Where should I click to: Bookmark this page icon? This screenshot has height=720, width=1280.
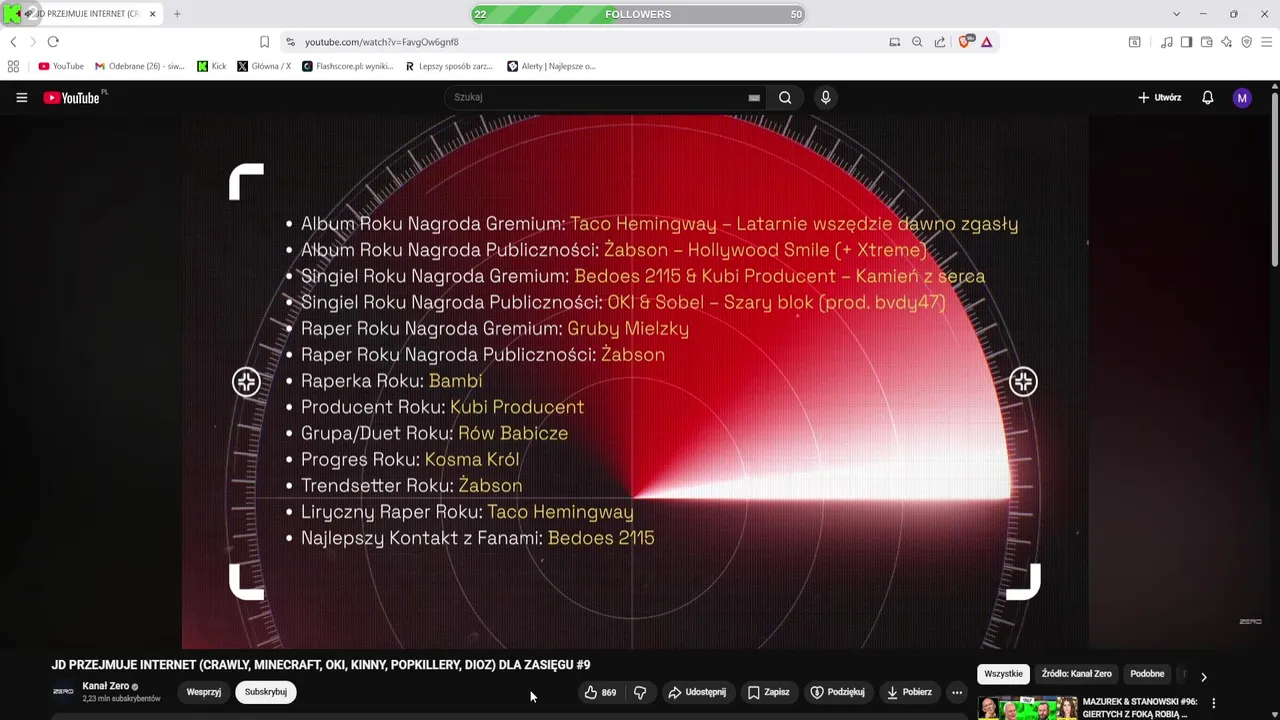click(264, 42)
